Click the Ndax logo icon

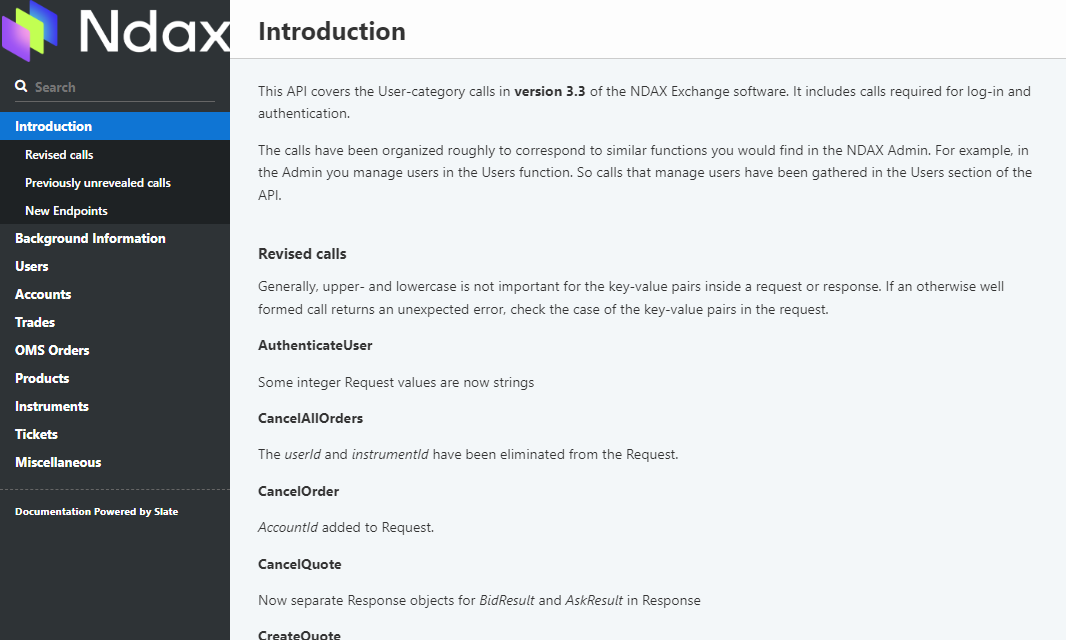(30, 30)
